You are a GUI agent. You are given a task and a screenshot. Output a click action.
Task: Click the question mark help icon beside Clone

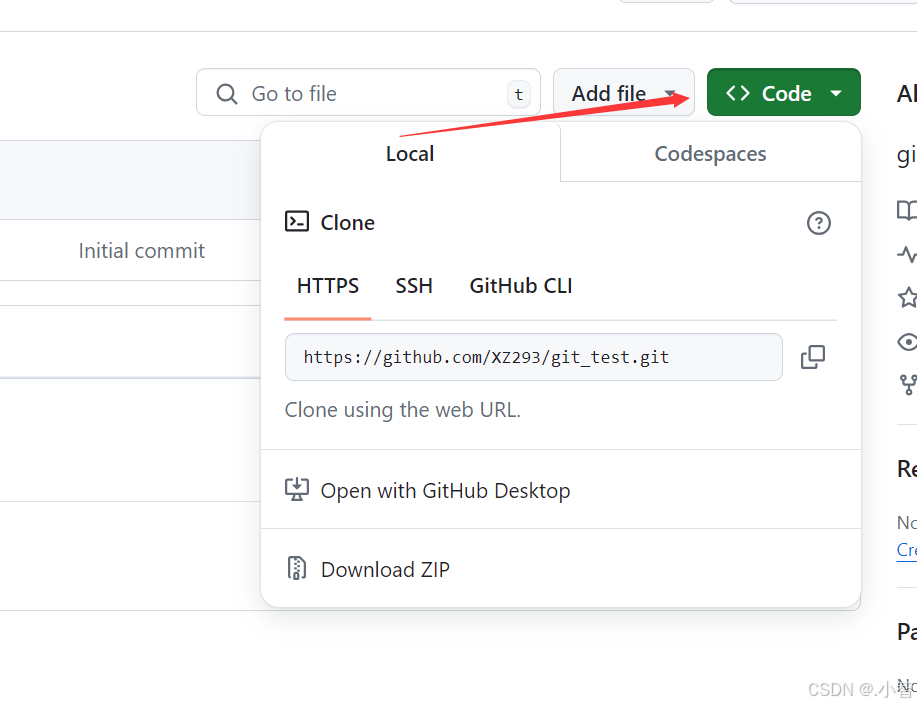point(818,223)
